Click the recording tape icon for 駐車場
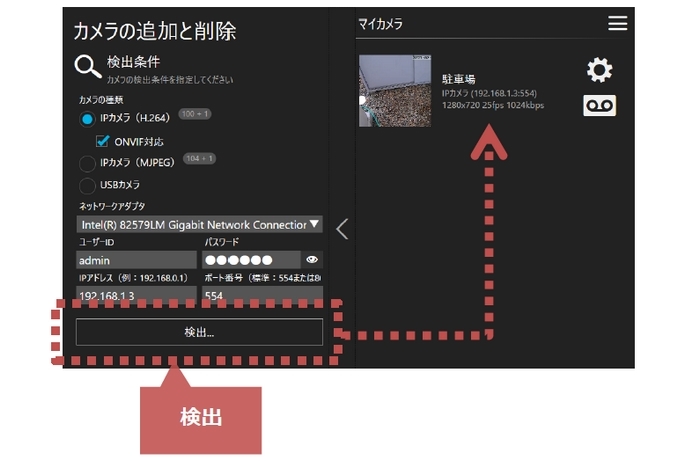This screenshot has width=700, height=461. tap(599, 105)
